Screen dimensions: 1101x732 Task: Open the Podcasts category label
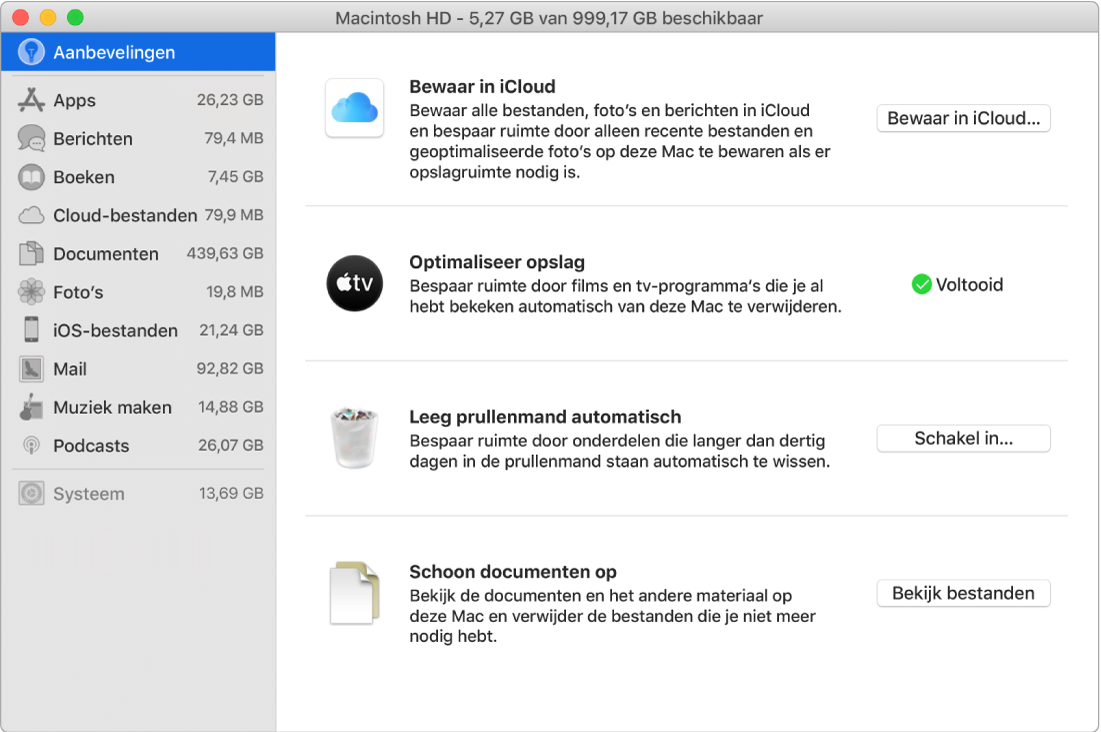click(91, 446)
